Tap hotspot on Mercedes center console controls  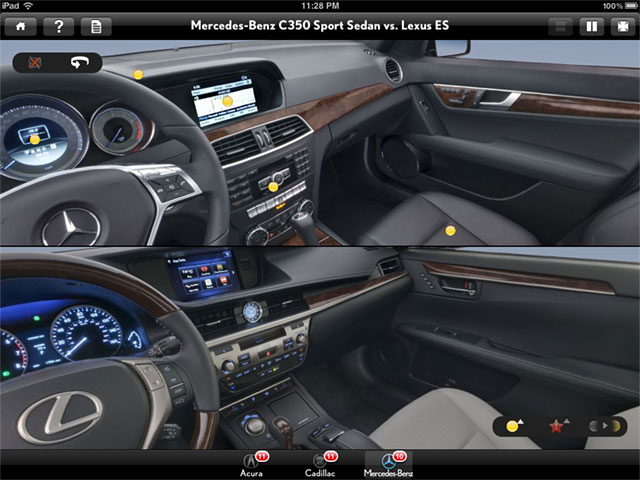[273, 186]
